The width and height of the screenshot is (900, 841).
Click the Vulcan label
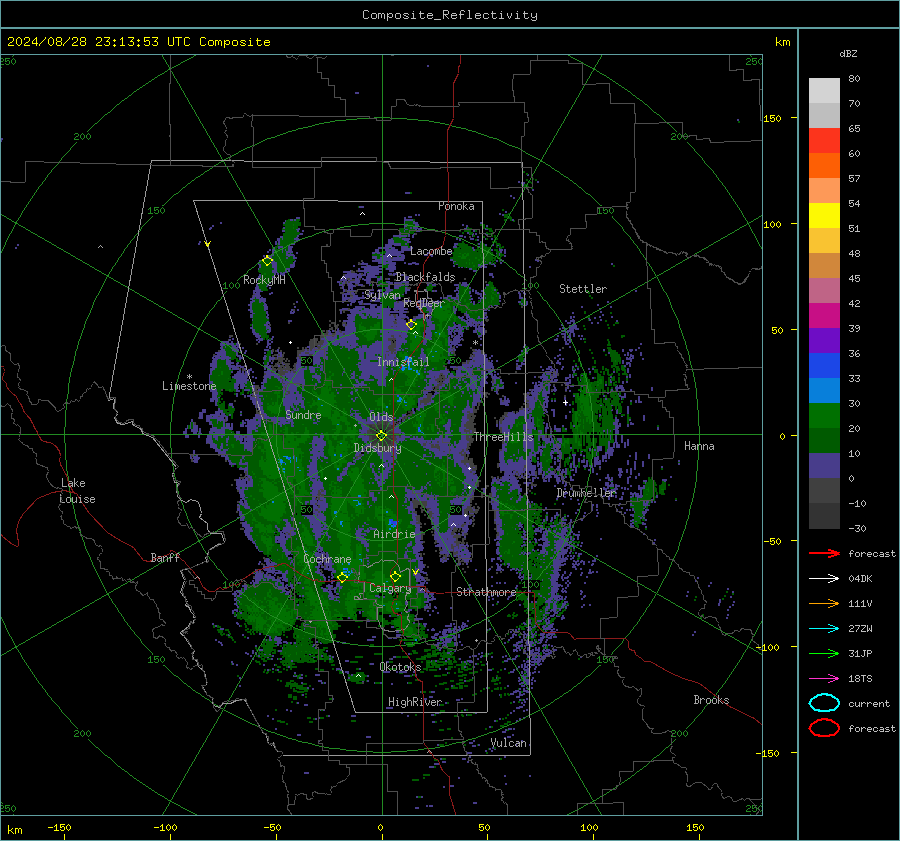pyautogui.click(x=508, y=743)
